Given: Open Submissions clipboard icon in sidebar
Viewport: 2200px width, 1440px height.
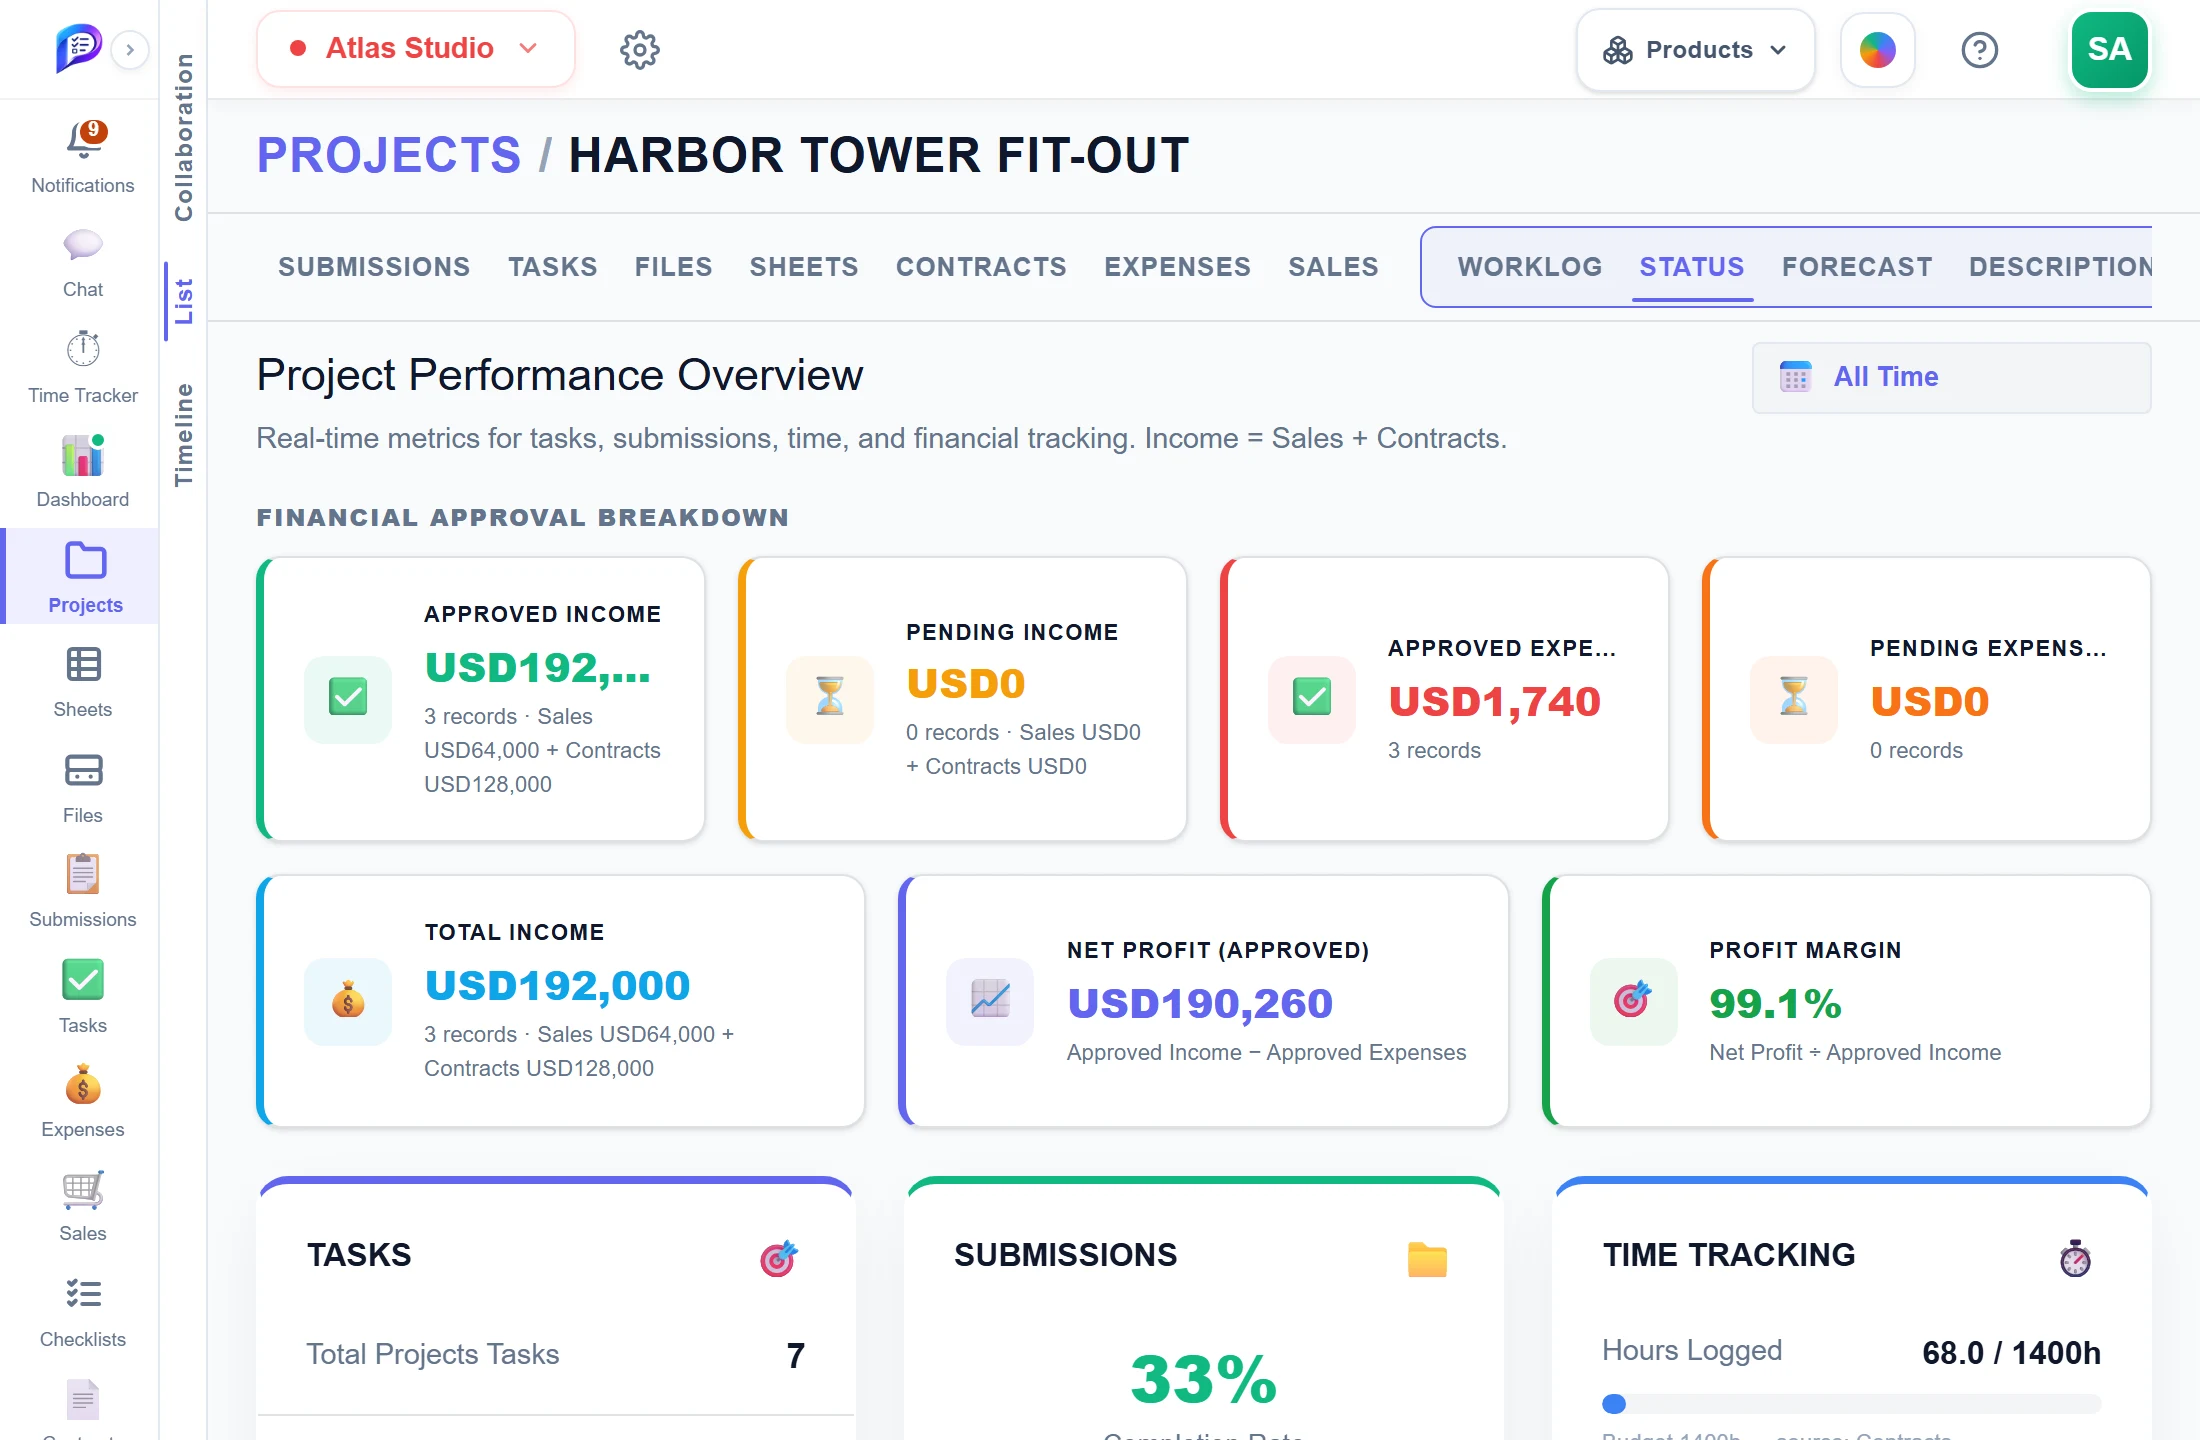Looking at the screenshot, I should (83, 874).
